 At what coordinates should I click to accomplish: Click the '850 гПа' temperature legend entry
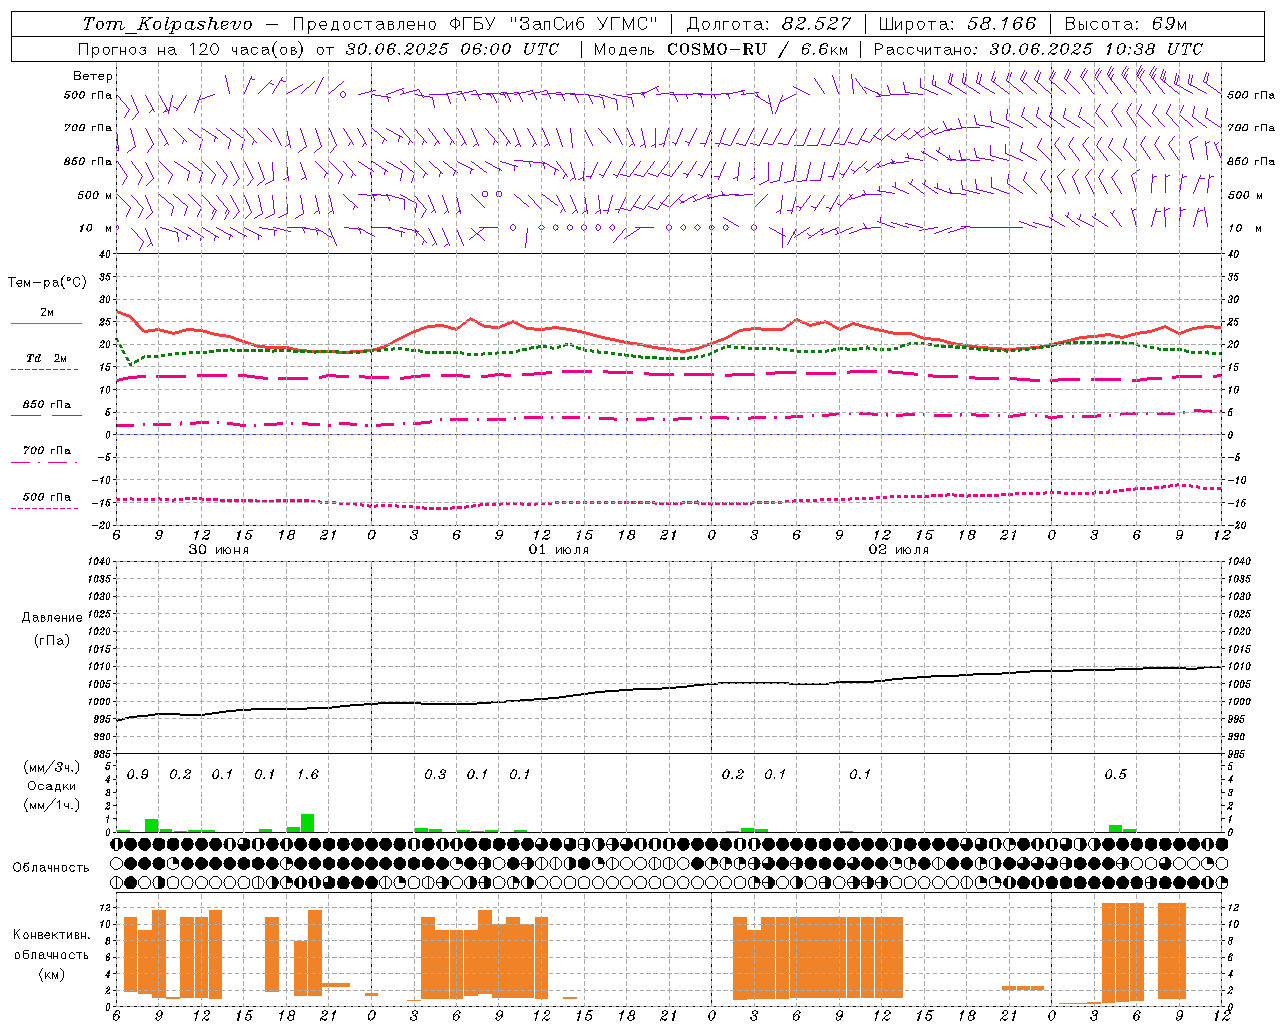pyautogui.click(x=47, y=405)
